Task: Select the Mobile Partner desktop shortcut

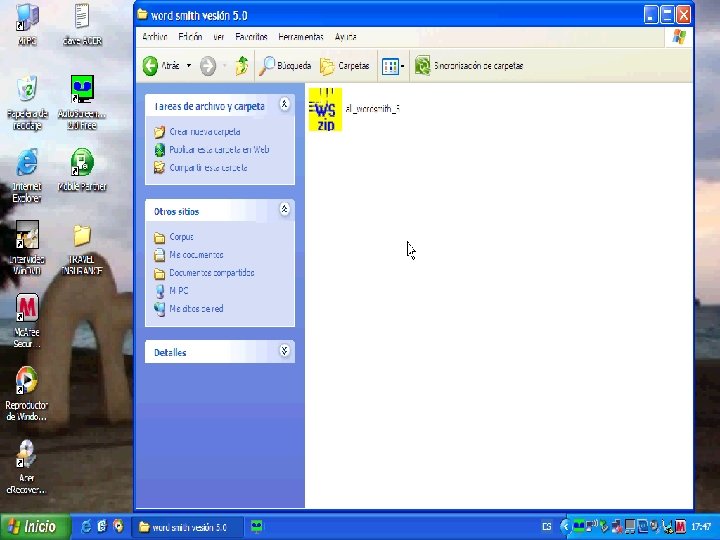Action: tap(82, 170)
